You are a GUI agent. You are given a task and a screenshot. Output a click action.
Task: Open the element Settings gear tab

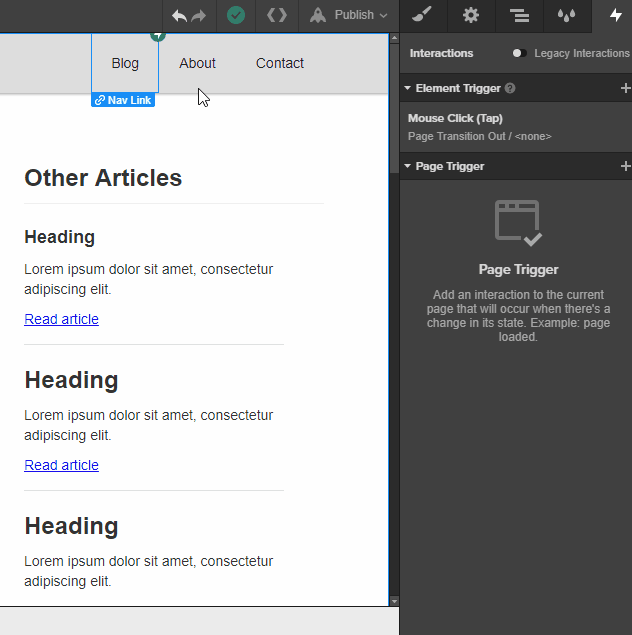[471, 15]
